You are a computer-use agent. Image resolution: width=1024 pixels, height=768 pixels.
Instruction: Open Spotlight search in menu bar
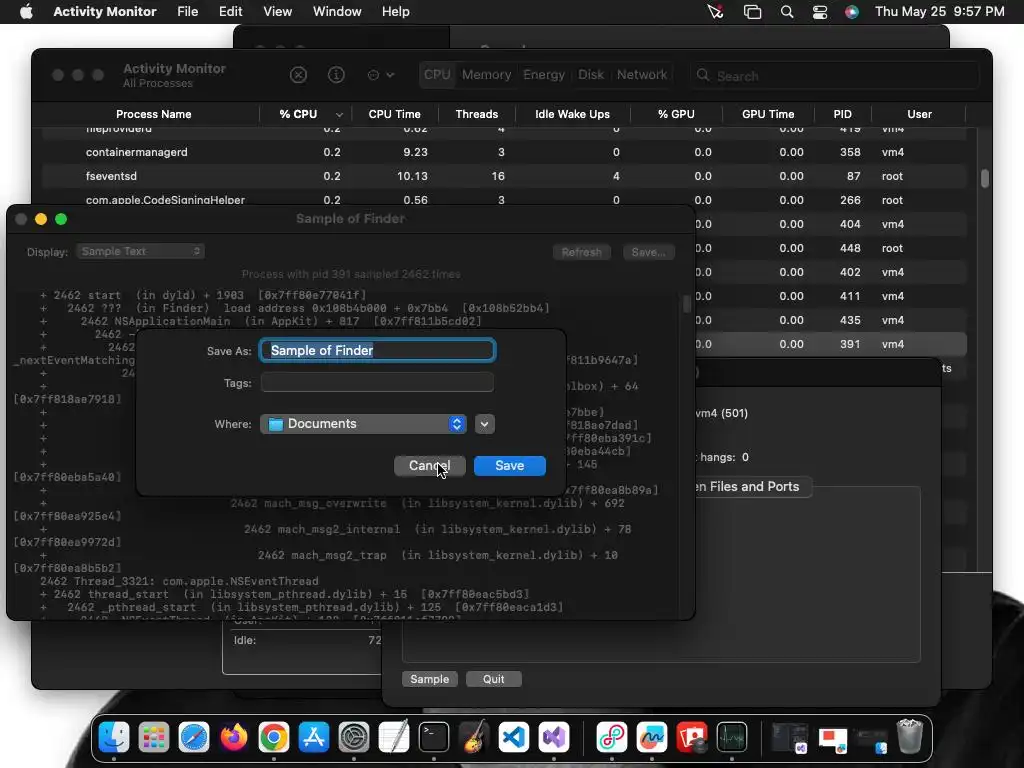coord(787,12)
